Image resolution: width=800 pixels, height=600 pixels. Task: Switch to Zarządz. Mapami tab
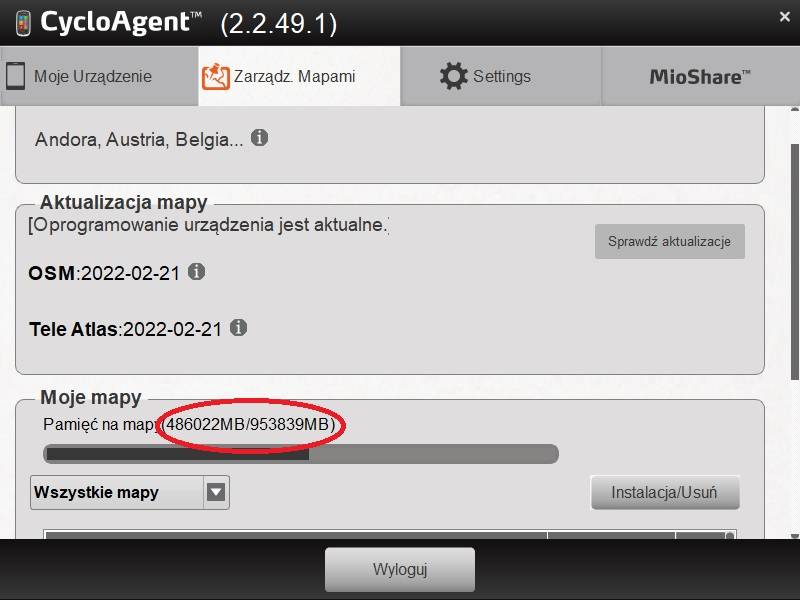[299, 77]
